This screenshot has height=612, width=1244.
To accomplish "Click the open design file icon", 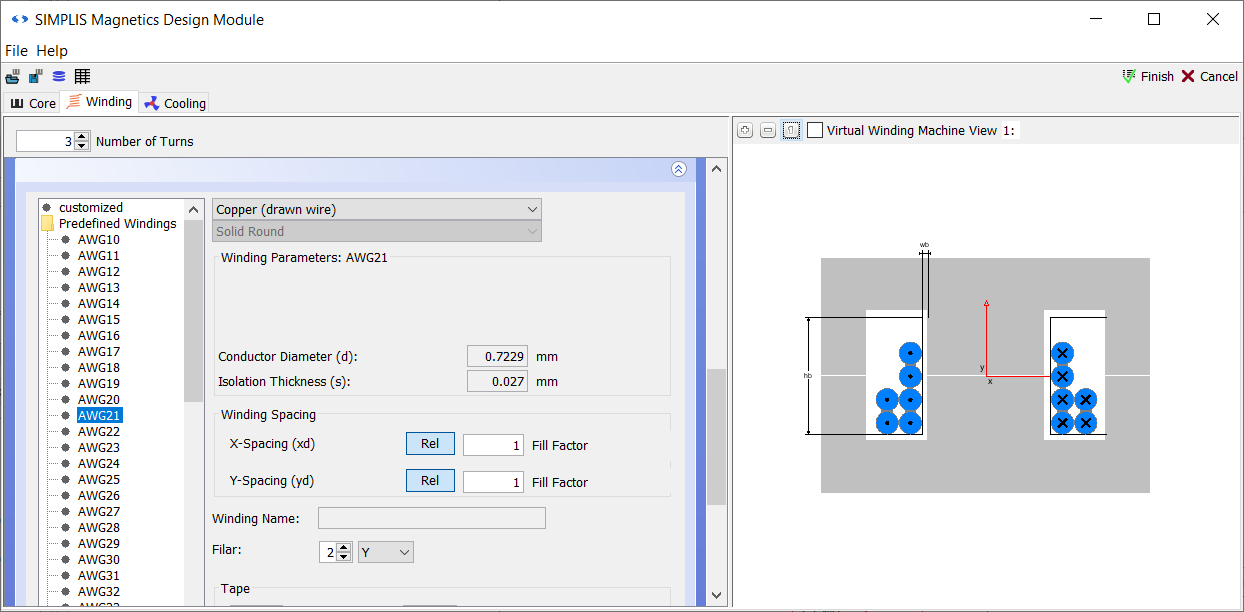I will click(13, 77).
